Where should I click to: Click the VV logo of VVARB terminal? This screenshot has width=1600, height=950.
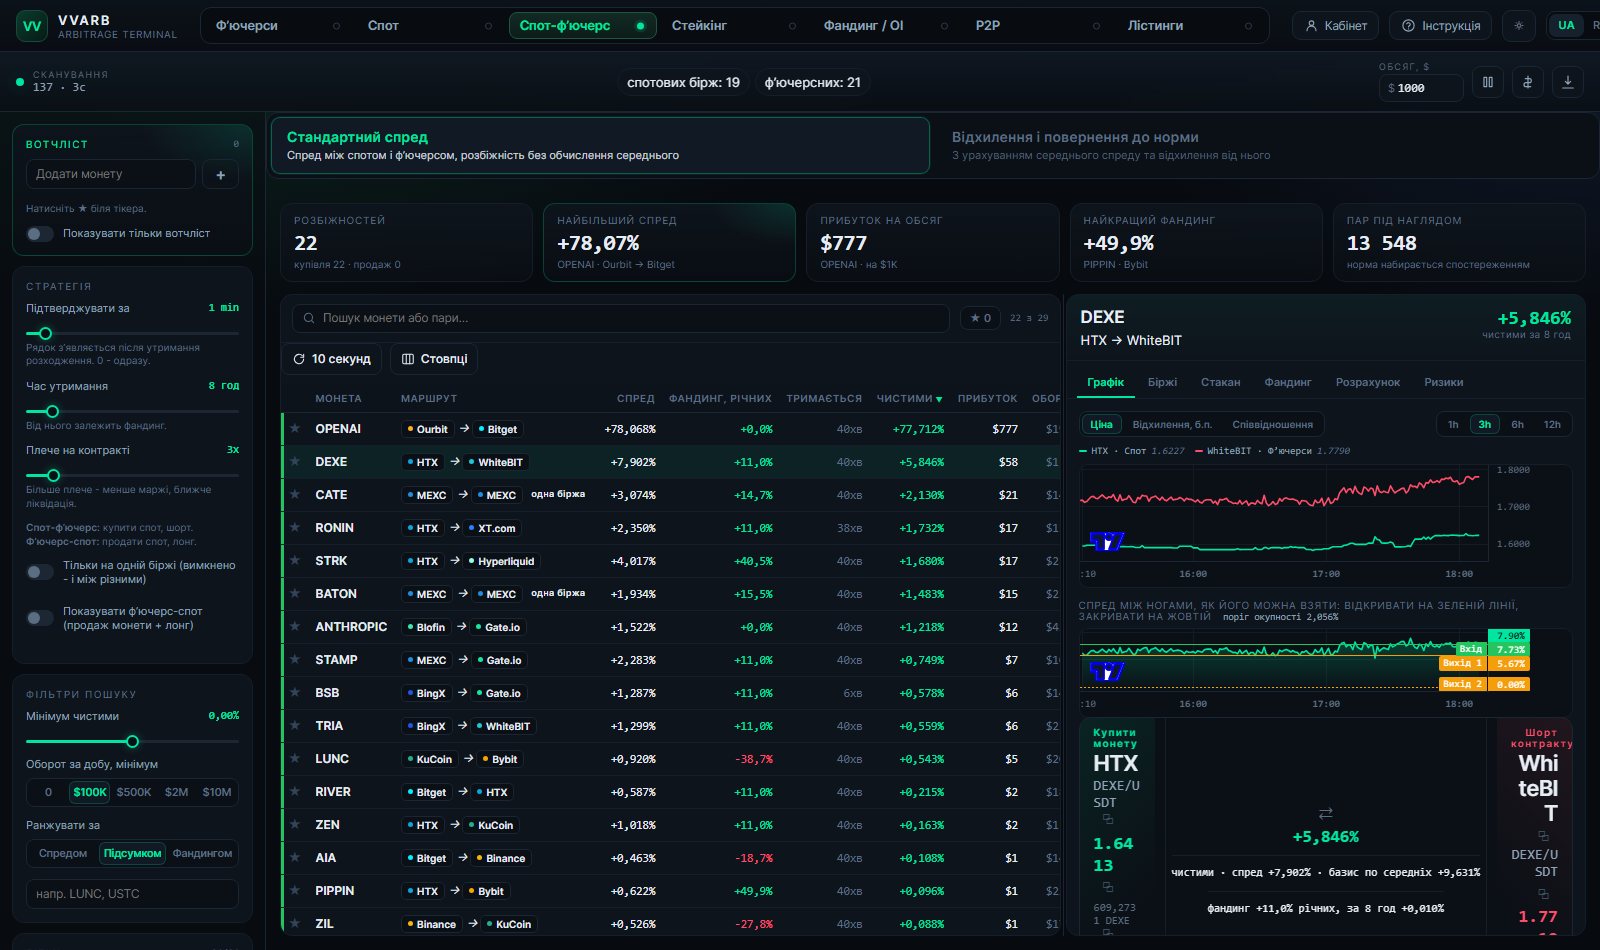pyautogui.click(x=32, y=26)
